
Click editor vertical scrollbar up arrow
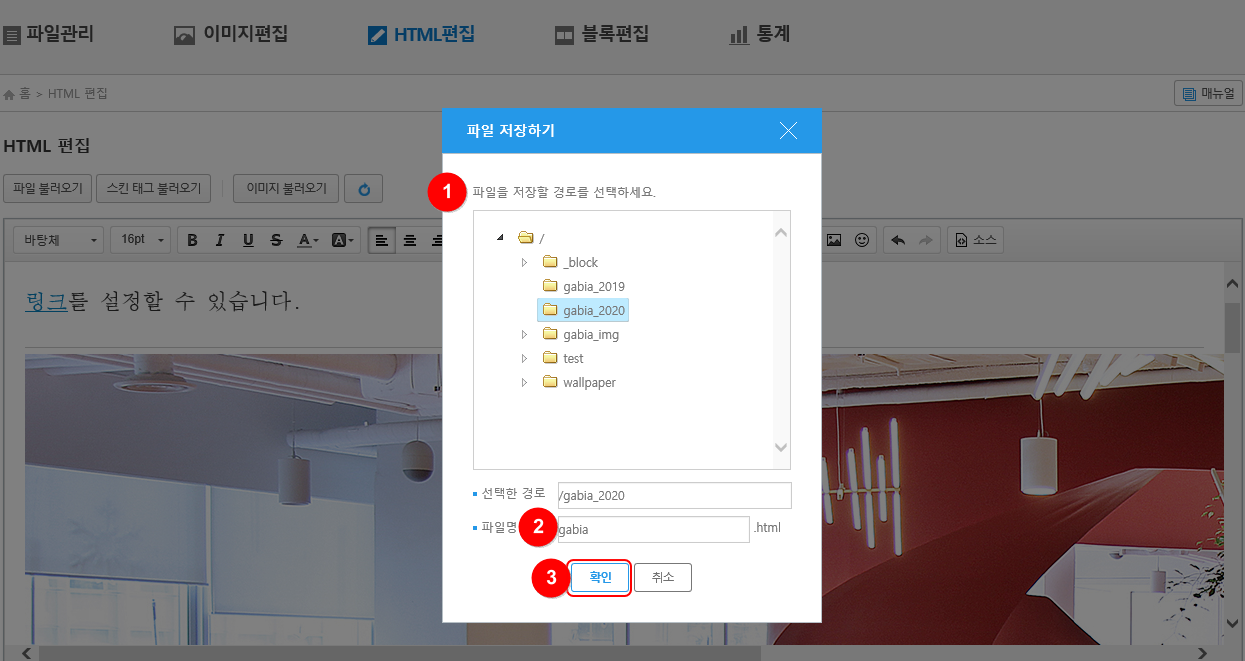click(1233, 285)
